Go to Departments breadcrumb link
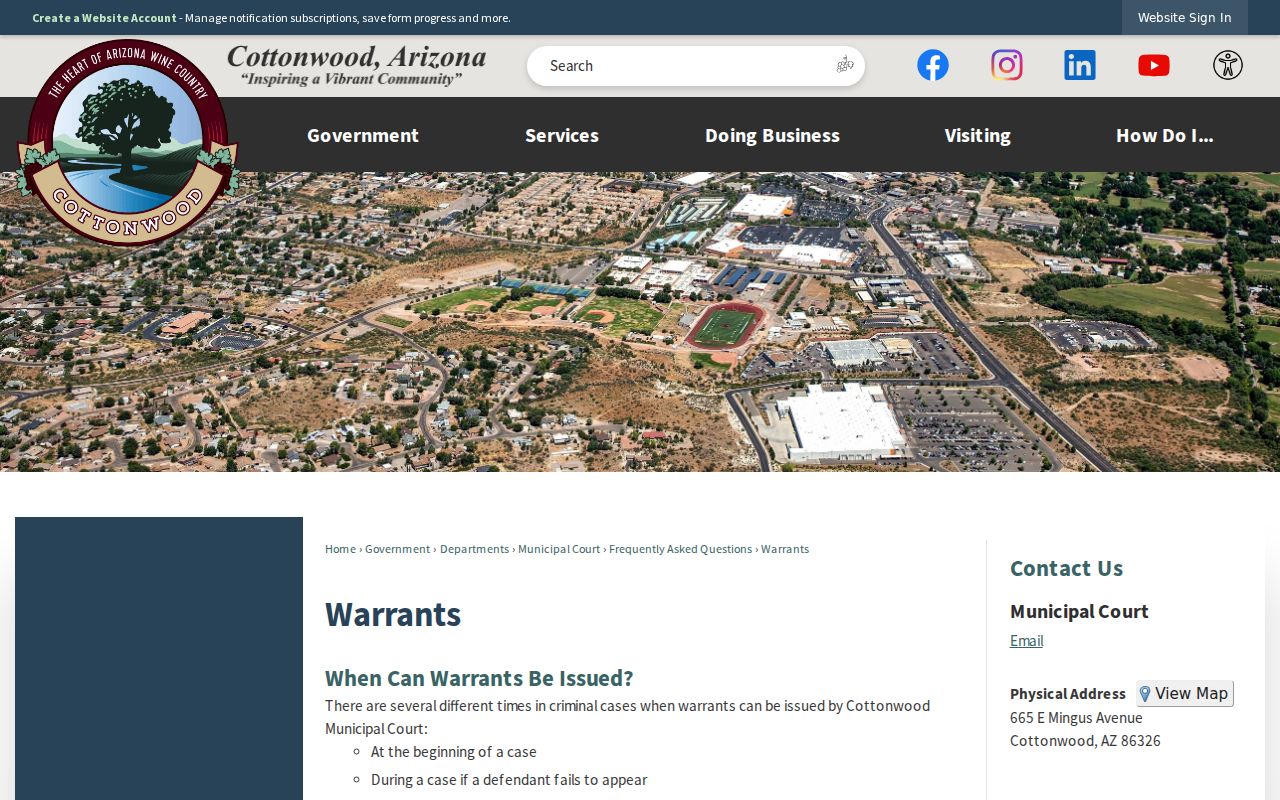Screen dimensions: 1280x800 click(475, 549)
